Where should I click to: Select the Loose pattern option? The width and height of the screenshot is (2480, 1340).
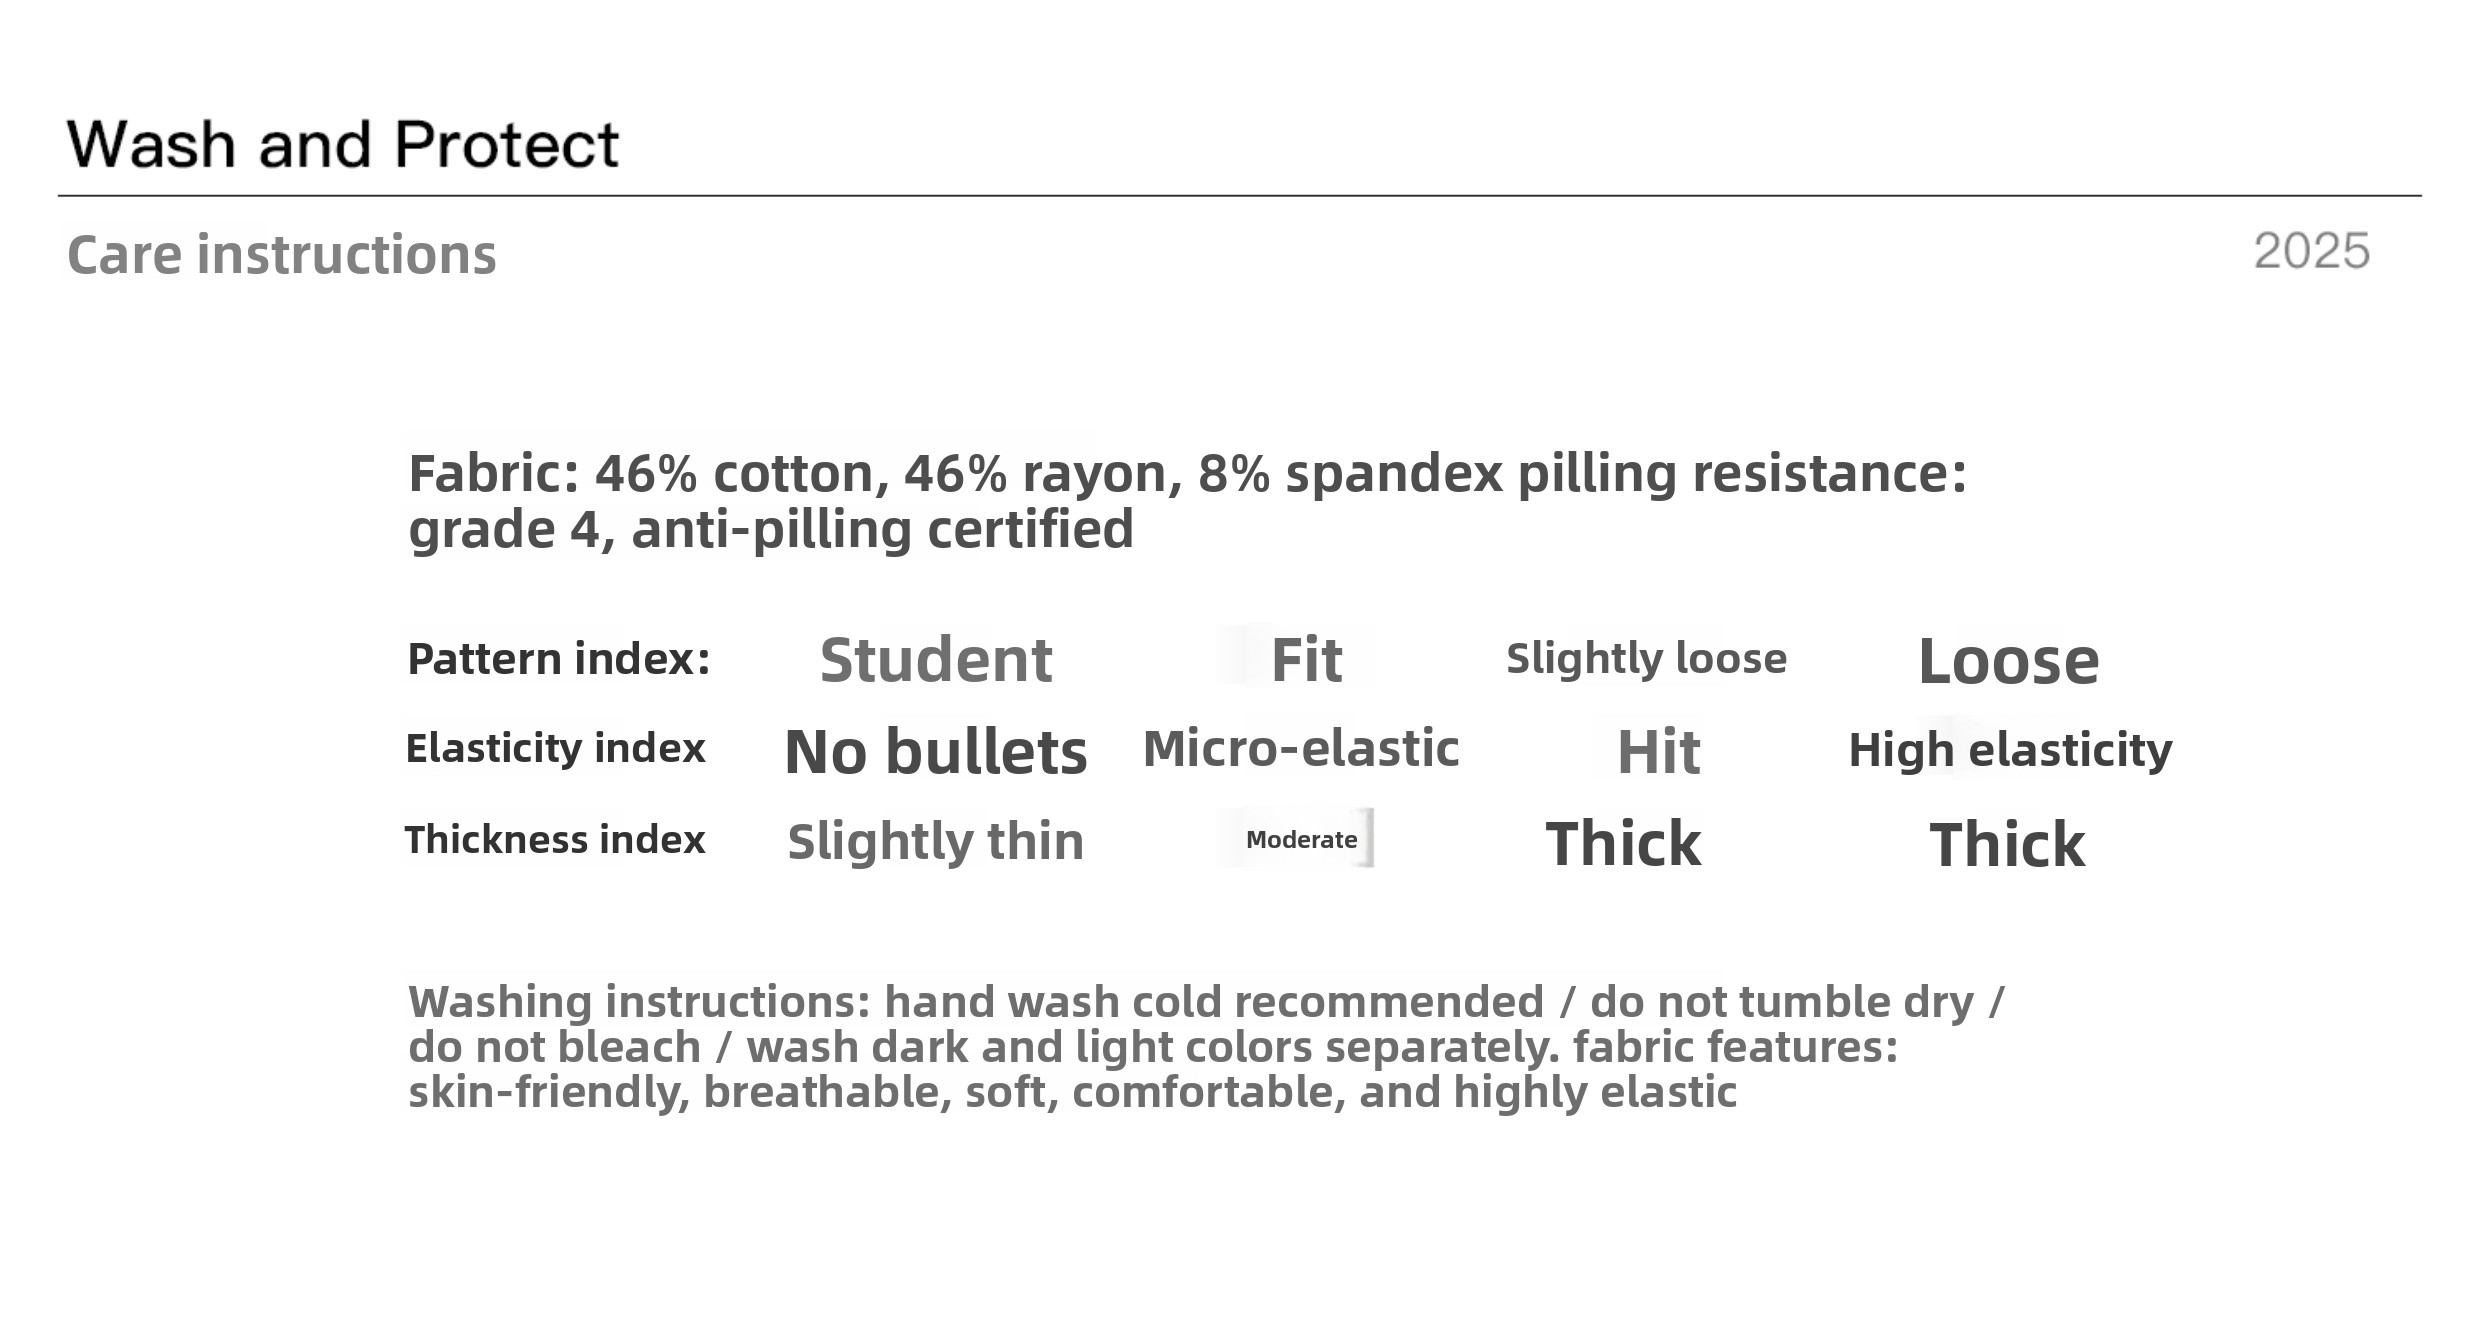pyautogui.click(x=2008, y=661)
